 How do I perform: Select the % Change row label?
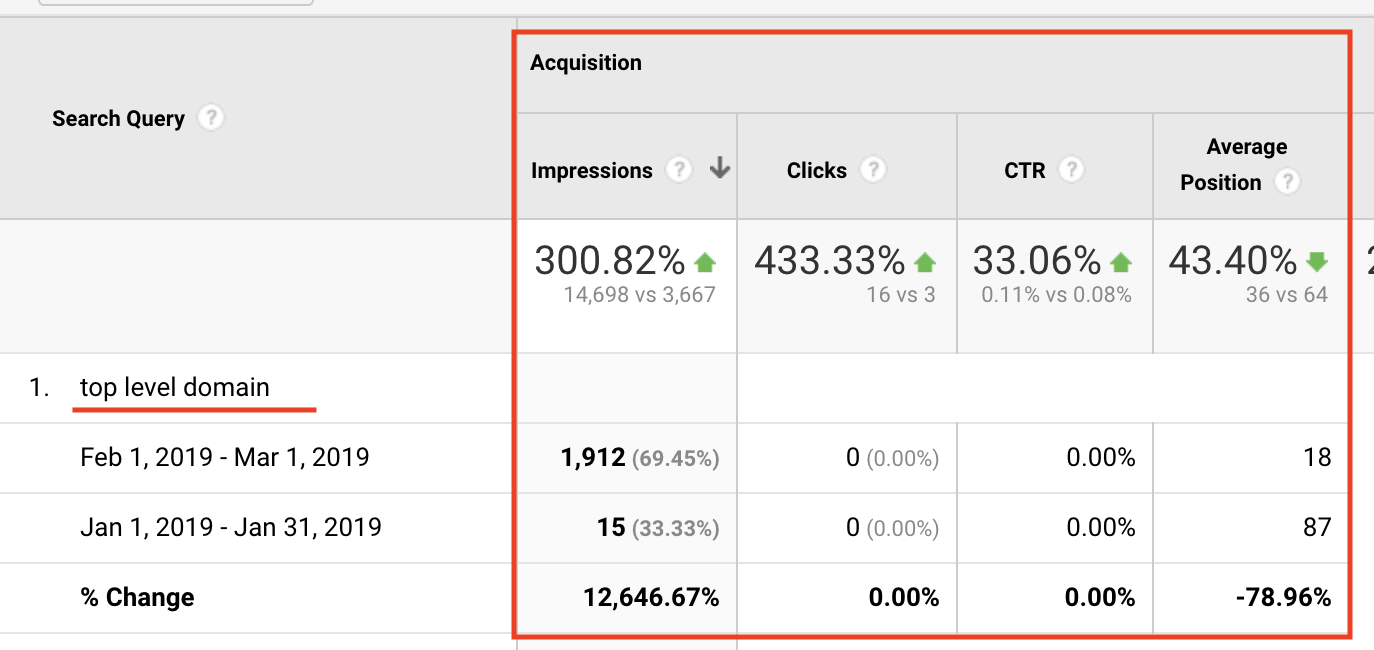[137, 597]
